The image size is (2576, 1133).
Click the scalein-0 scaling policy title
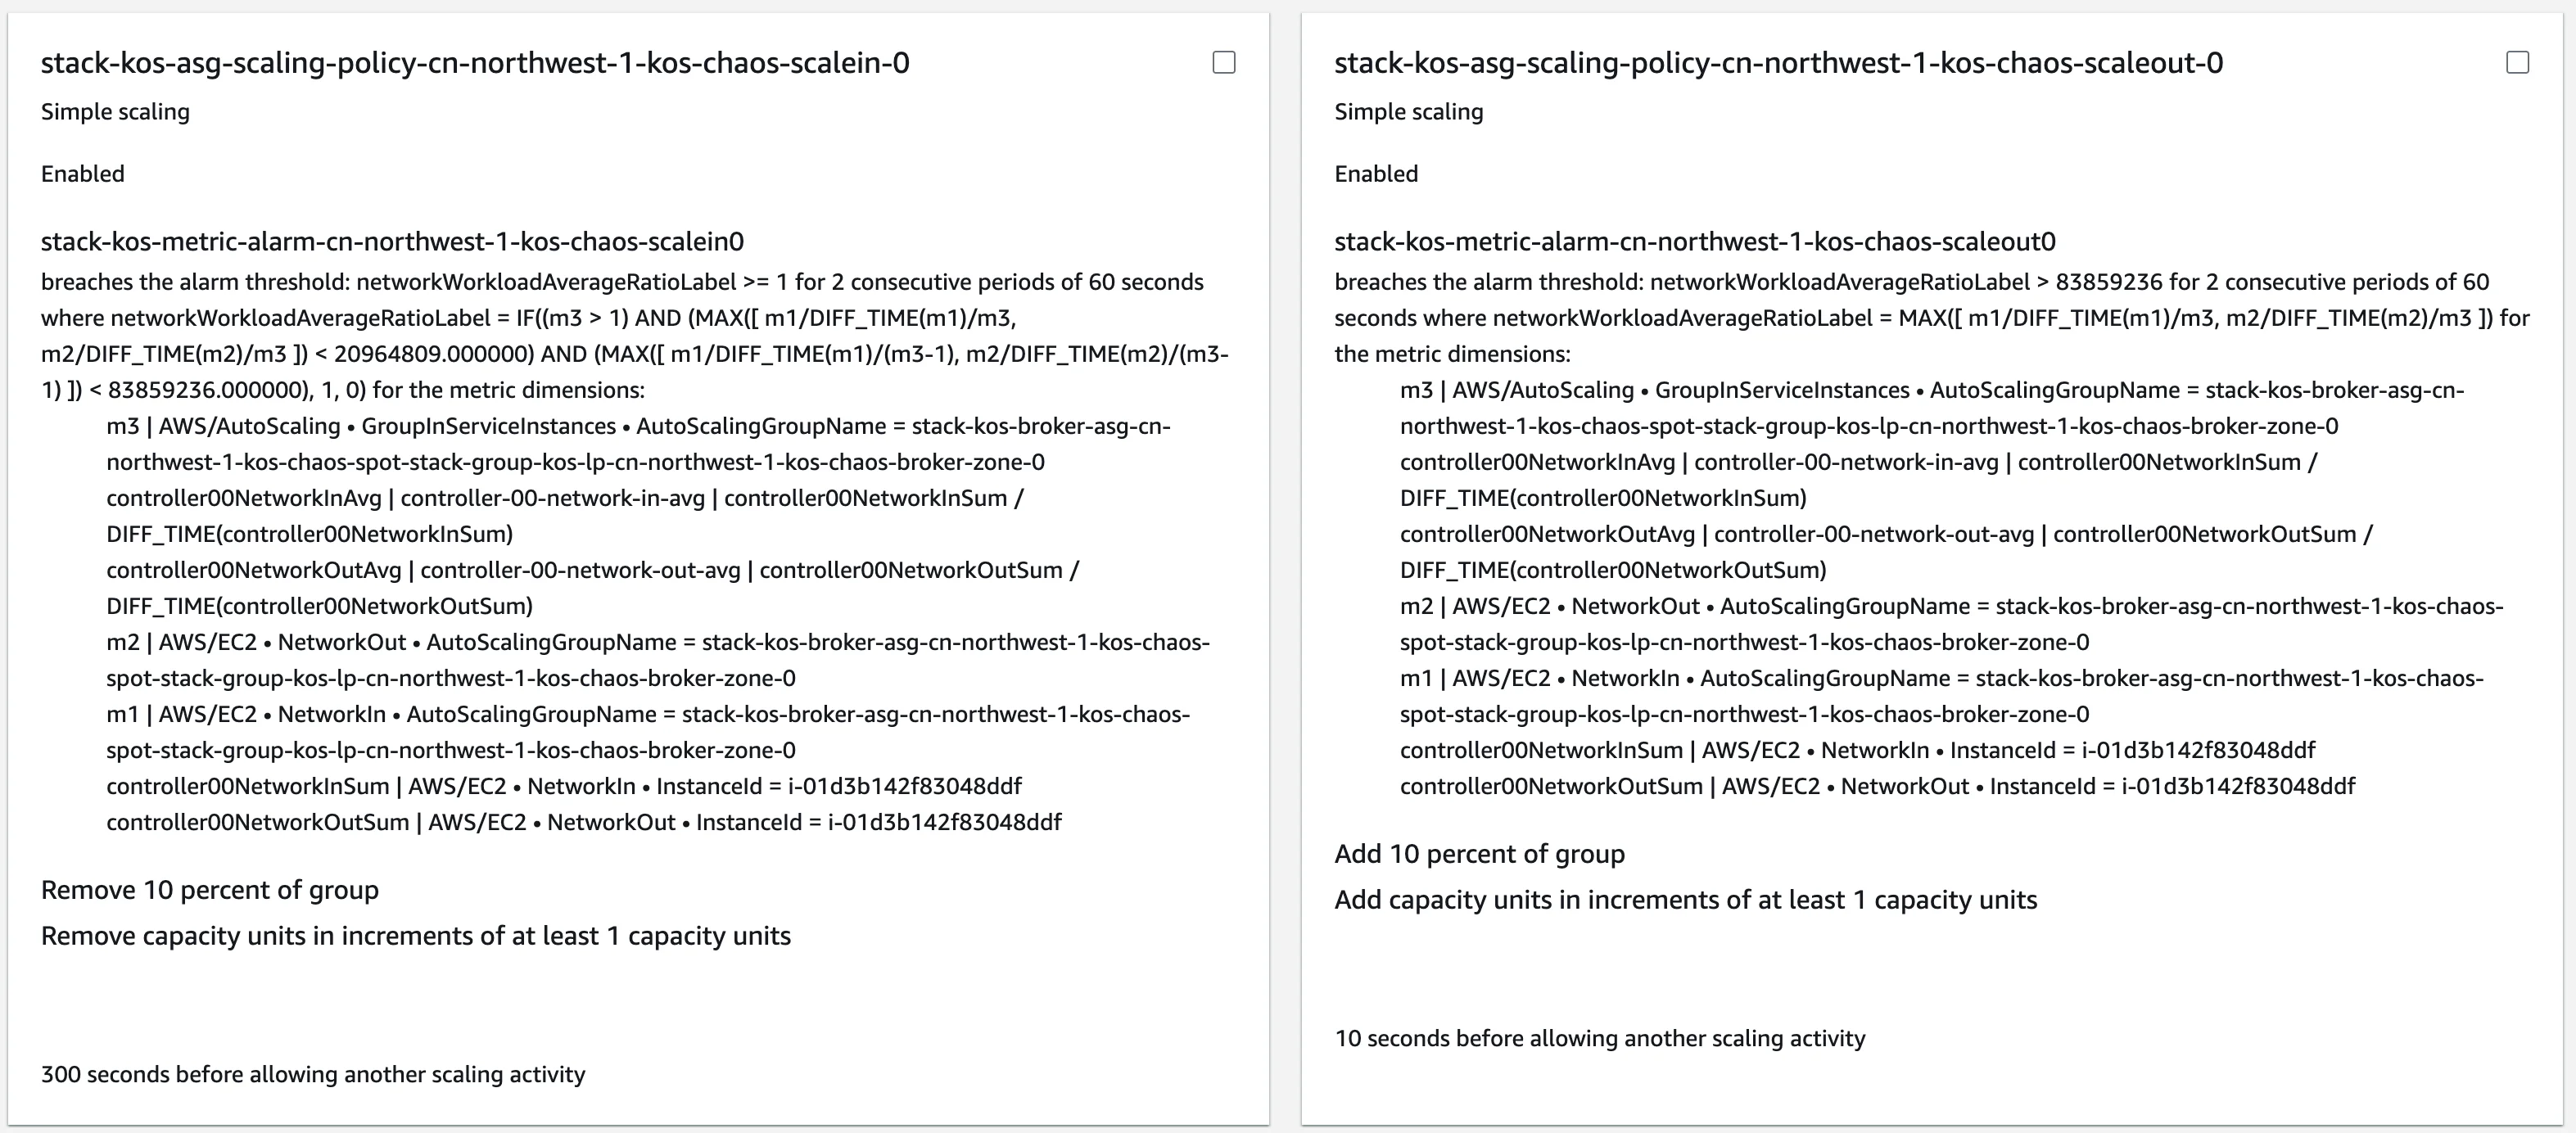pyautogui.click(x=475, y=63)
